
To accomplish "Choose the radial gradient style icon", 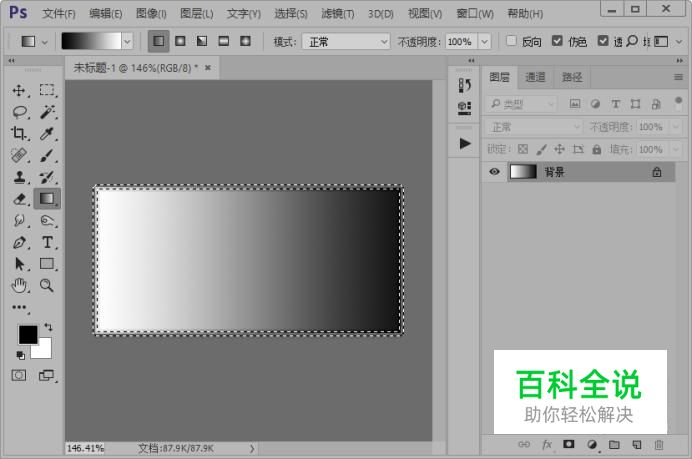I will click(x=180, y=41).
